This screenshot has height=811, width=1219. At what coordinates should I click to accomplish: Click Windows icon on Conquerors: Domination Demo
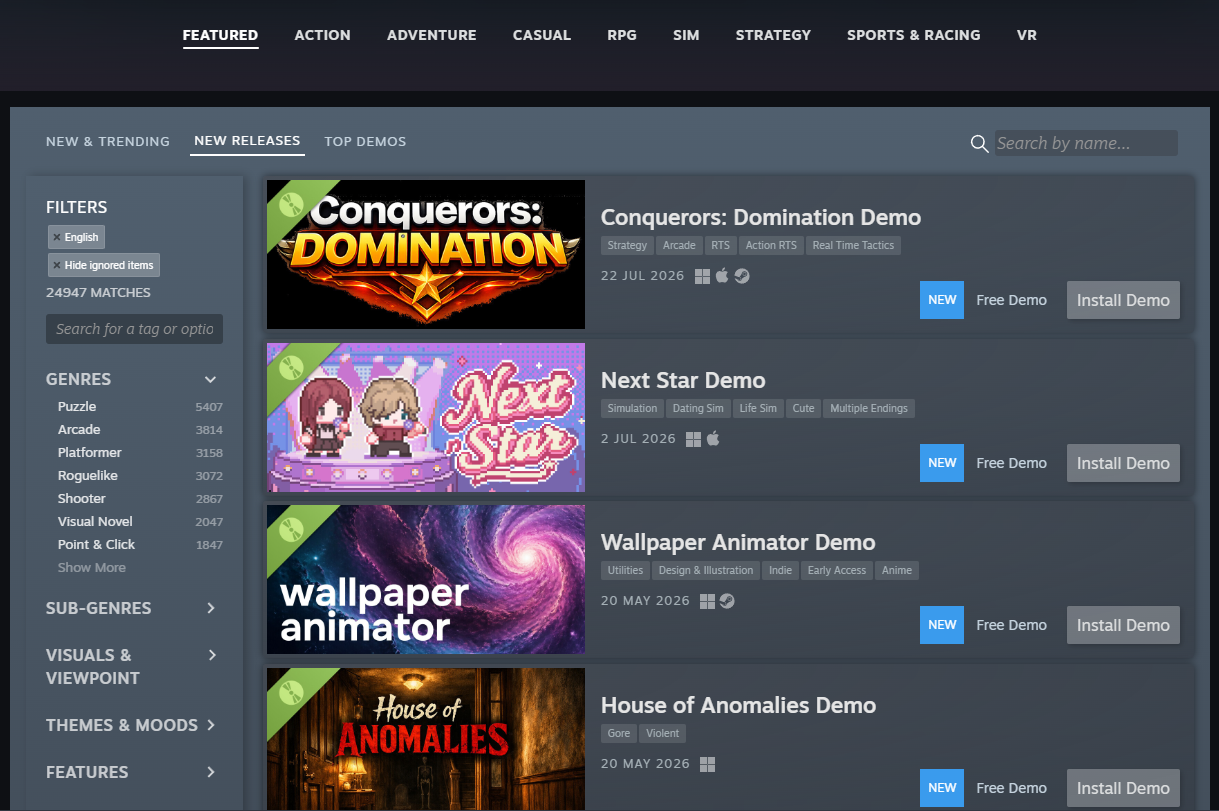point(702,276)
